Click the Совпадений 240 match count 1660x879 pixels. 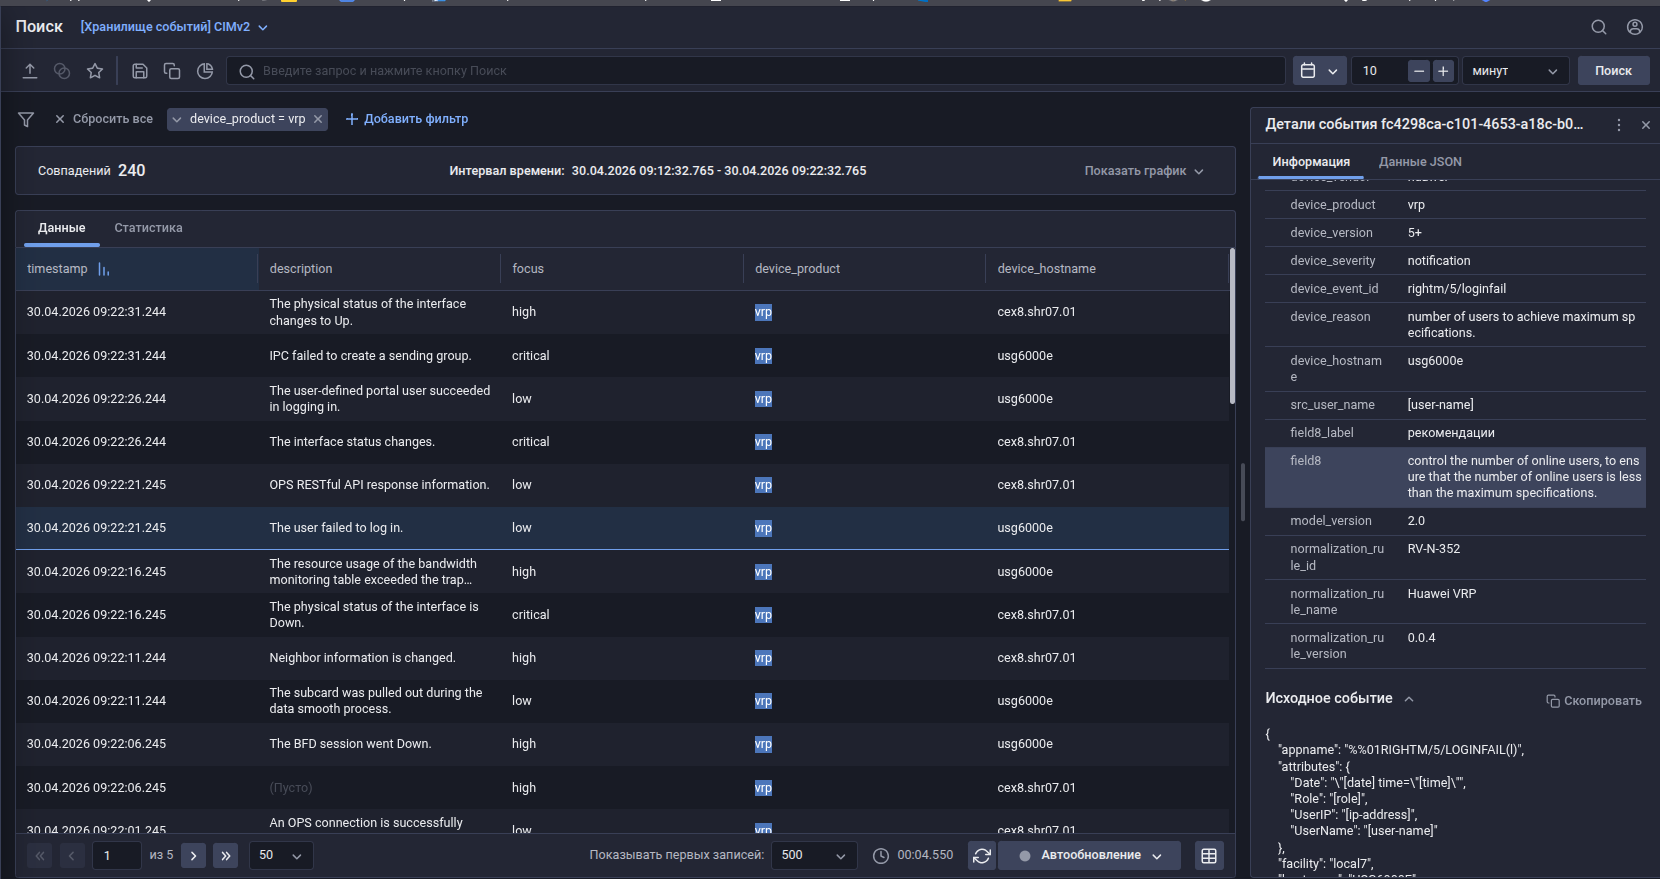pos(92,171)
